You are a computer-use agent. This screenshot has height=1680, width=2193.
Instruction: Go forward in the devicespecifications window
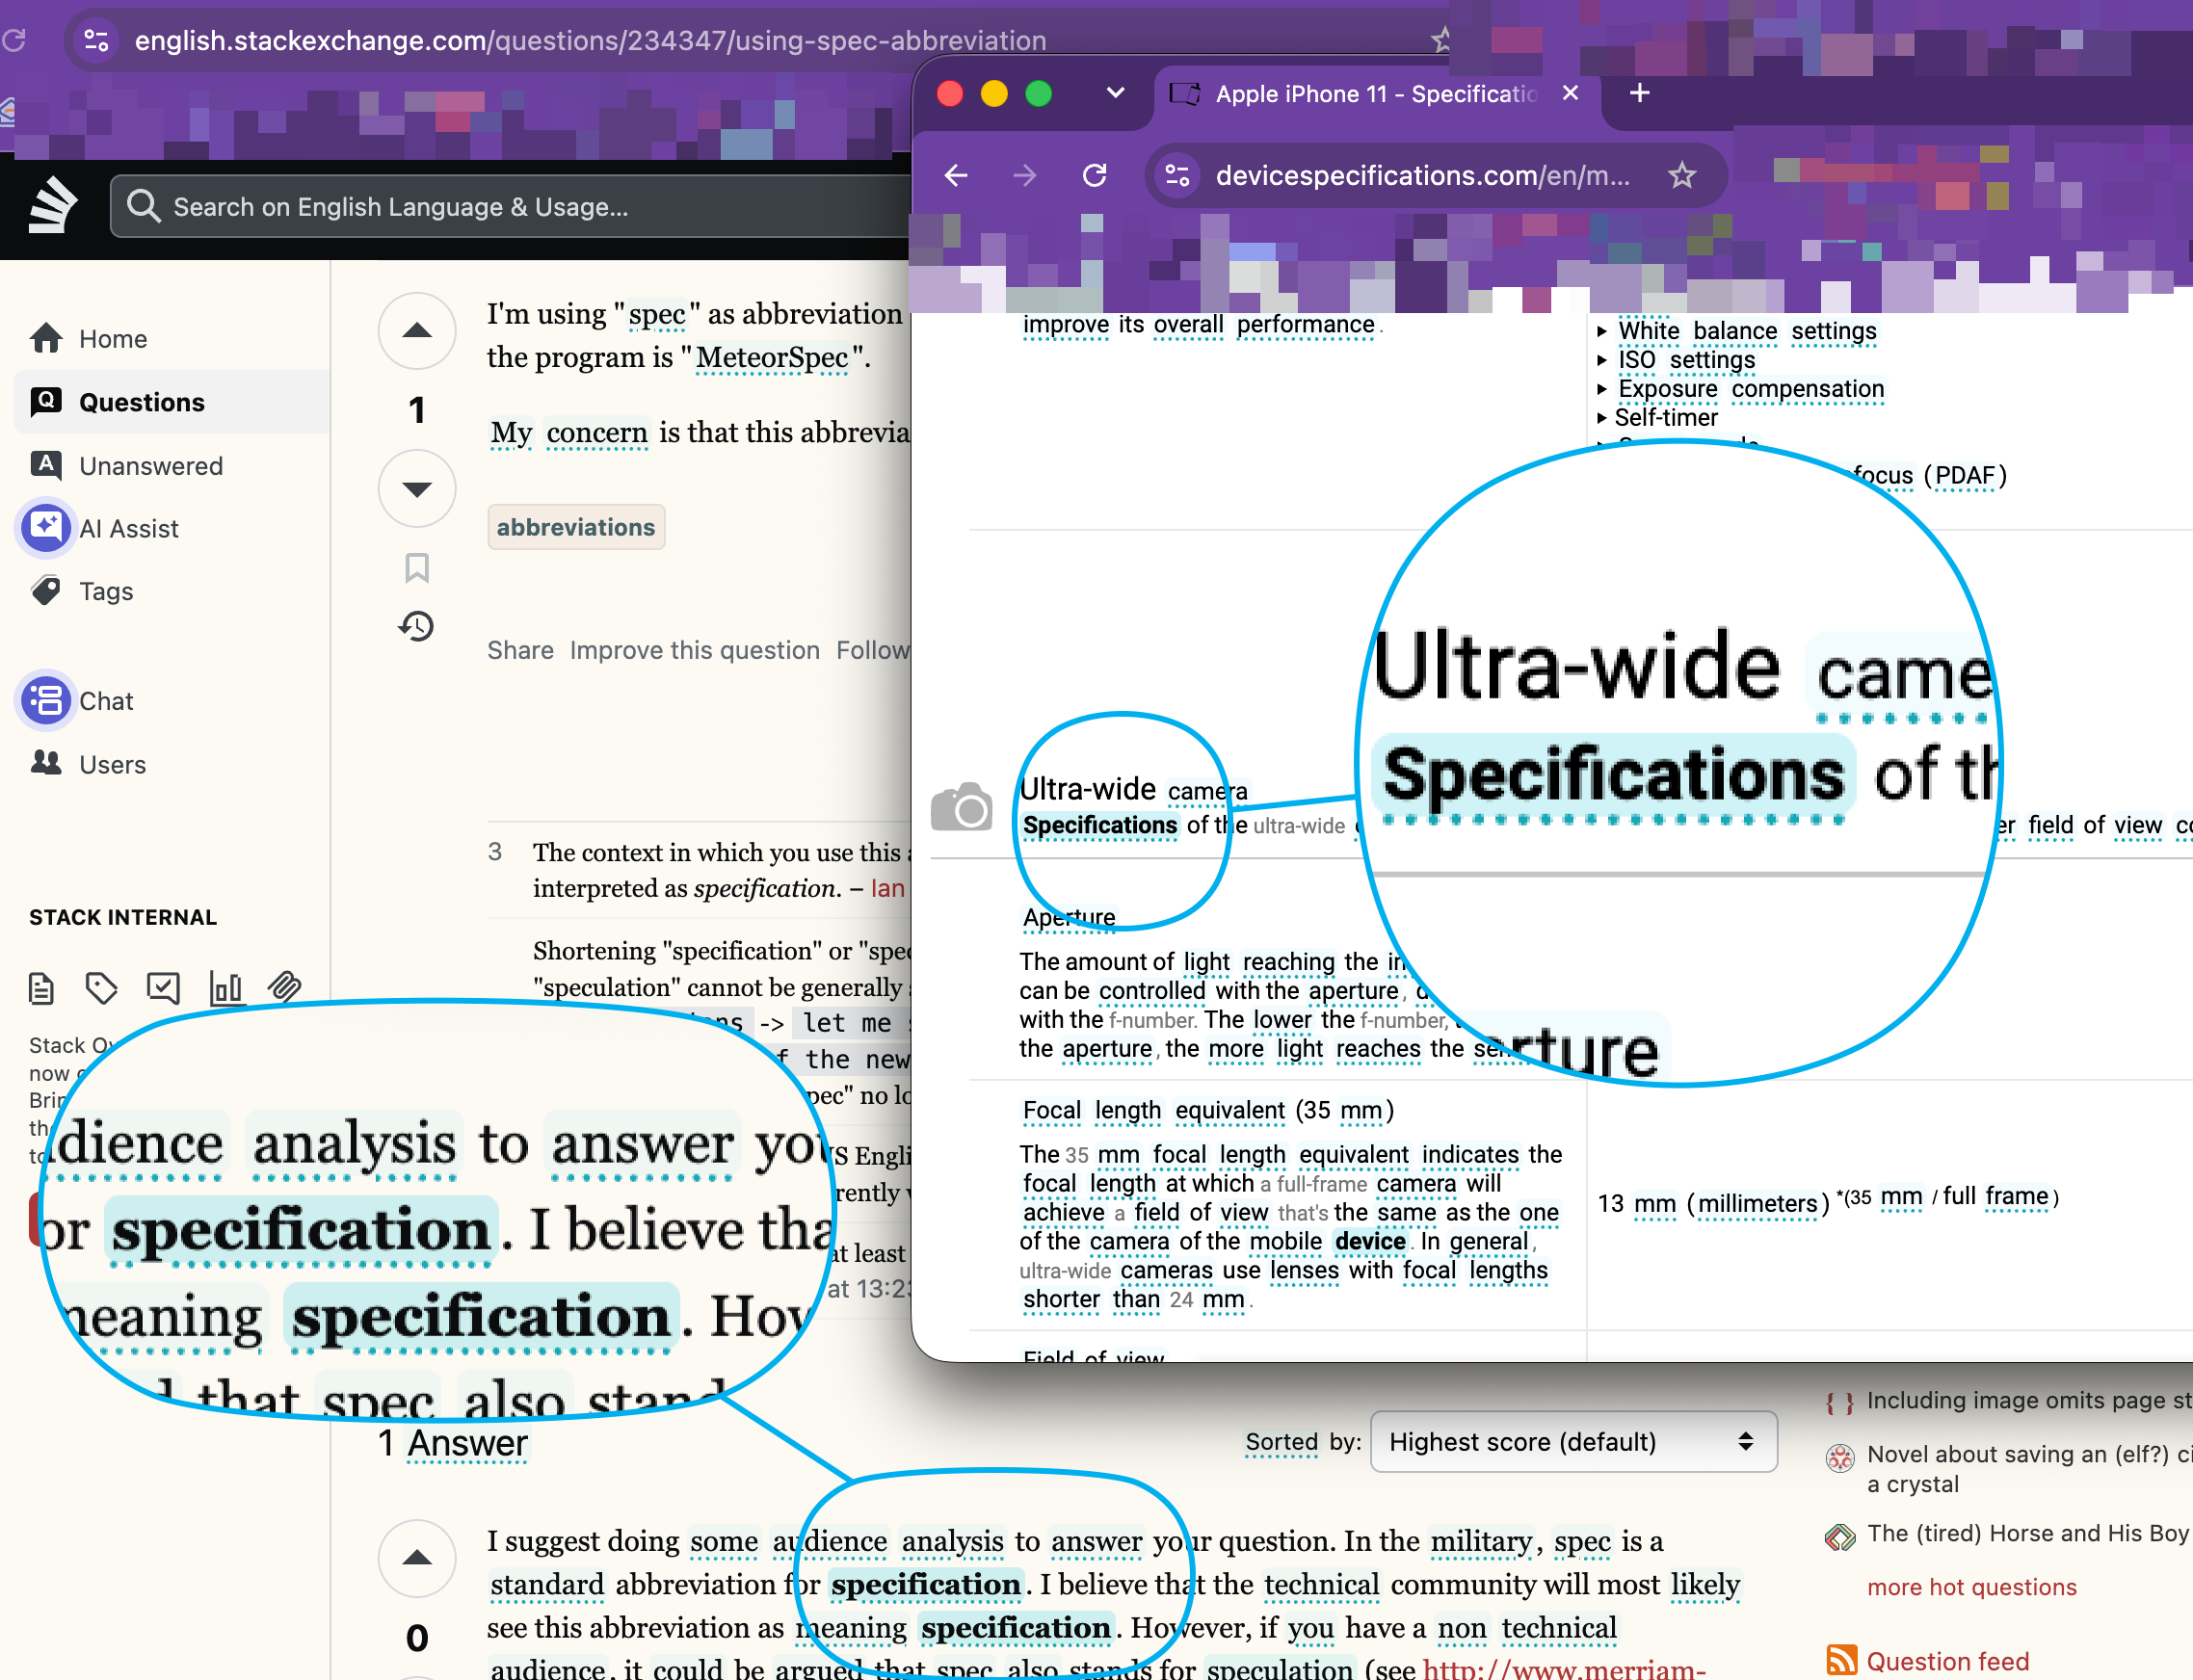click(1024, 176)
